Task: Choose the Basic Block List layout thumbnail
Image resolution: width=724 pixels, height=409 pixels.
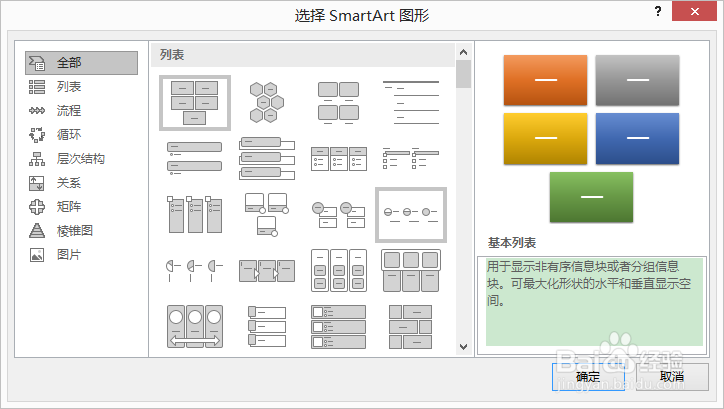Action: point(195,103)
